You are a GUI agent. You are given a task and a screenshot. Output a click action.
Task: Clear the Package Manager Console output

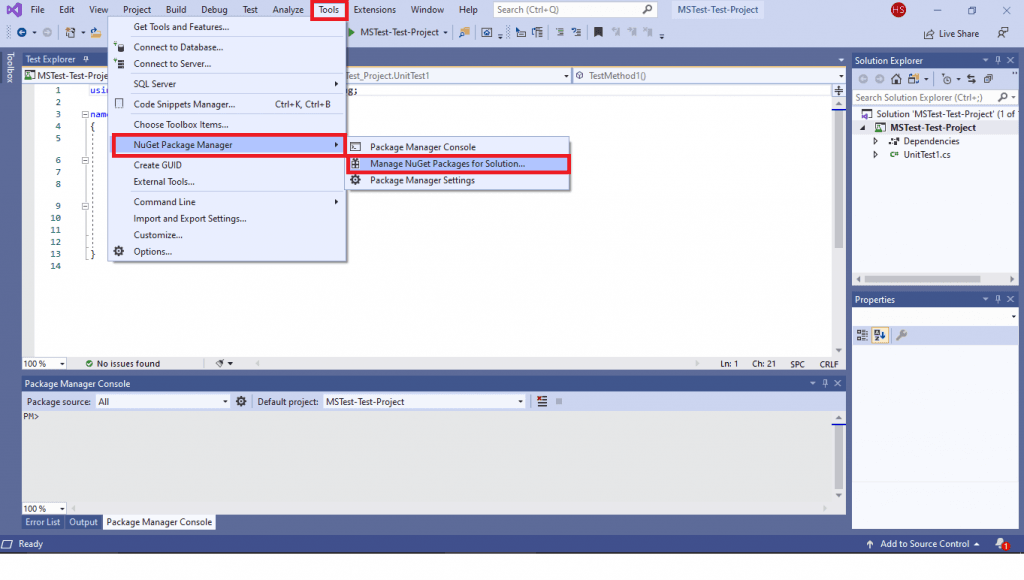click(542, 401)
